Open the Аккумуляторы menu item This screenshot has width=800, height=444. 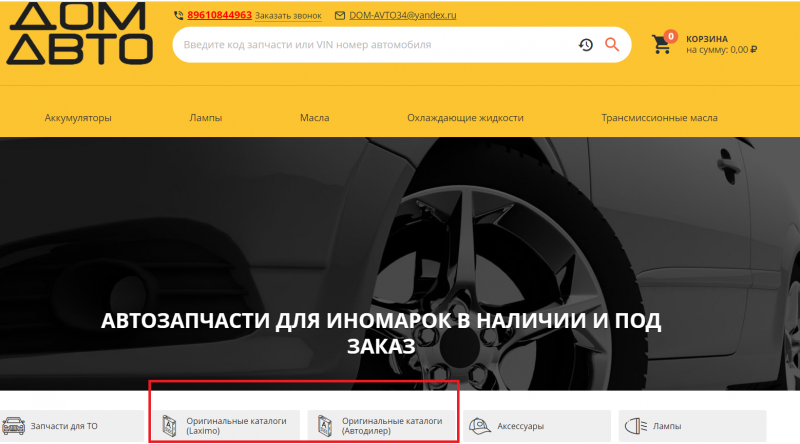tap(78, 118)
